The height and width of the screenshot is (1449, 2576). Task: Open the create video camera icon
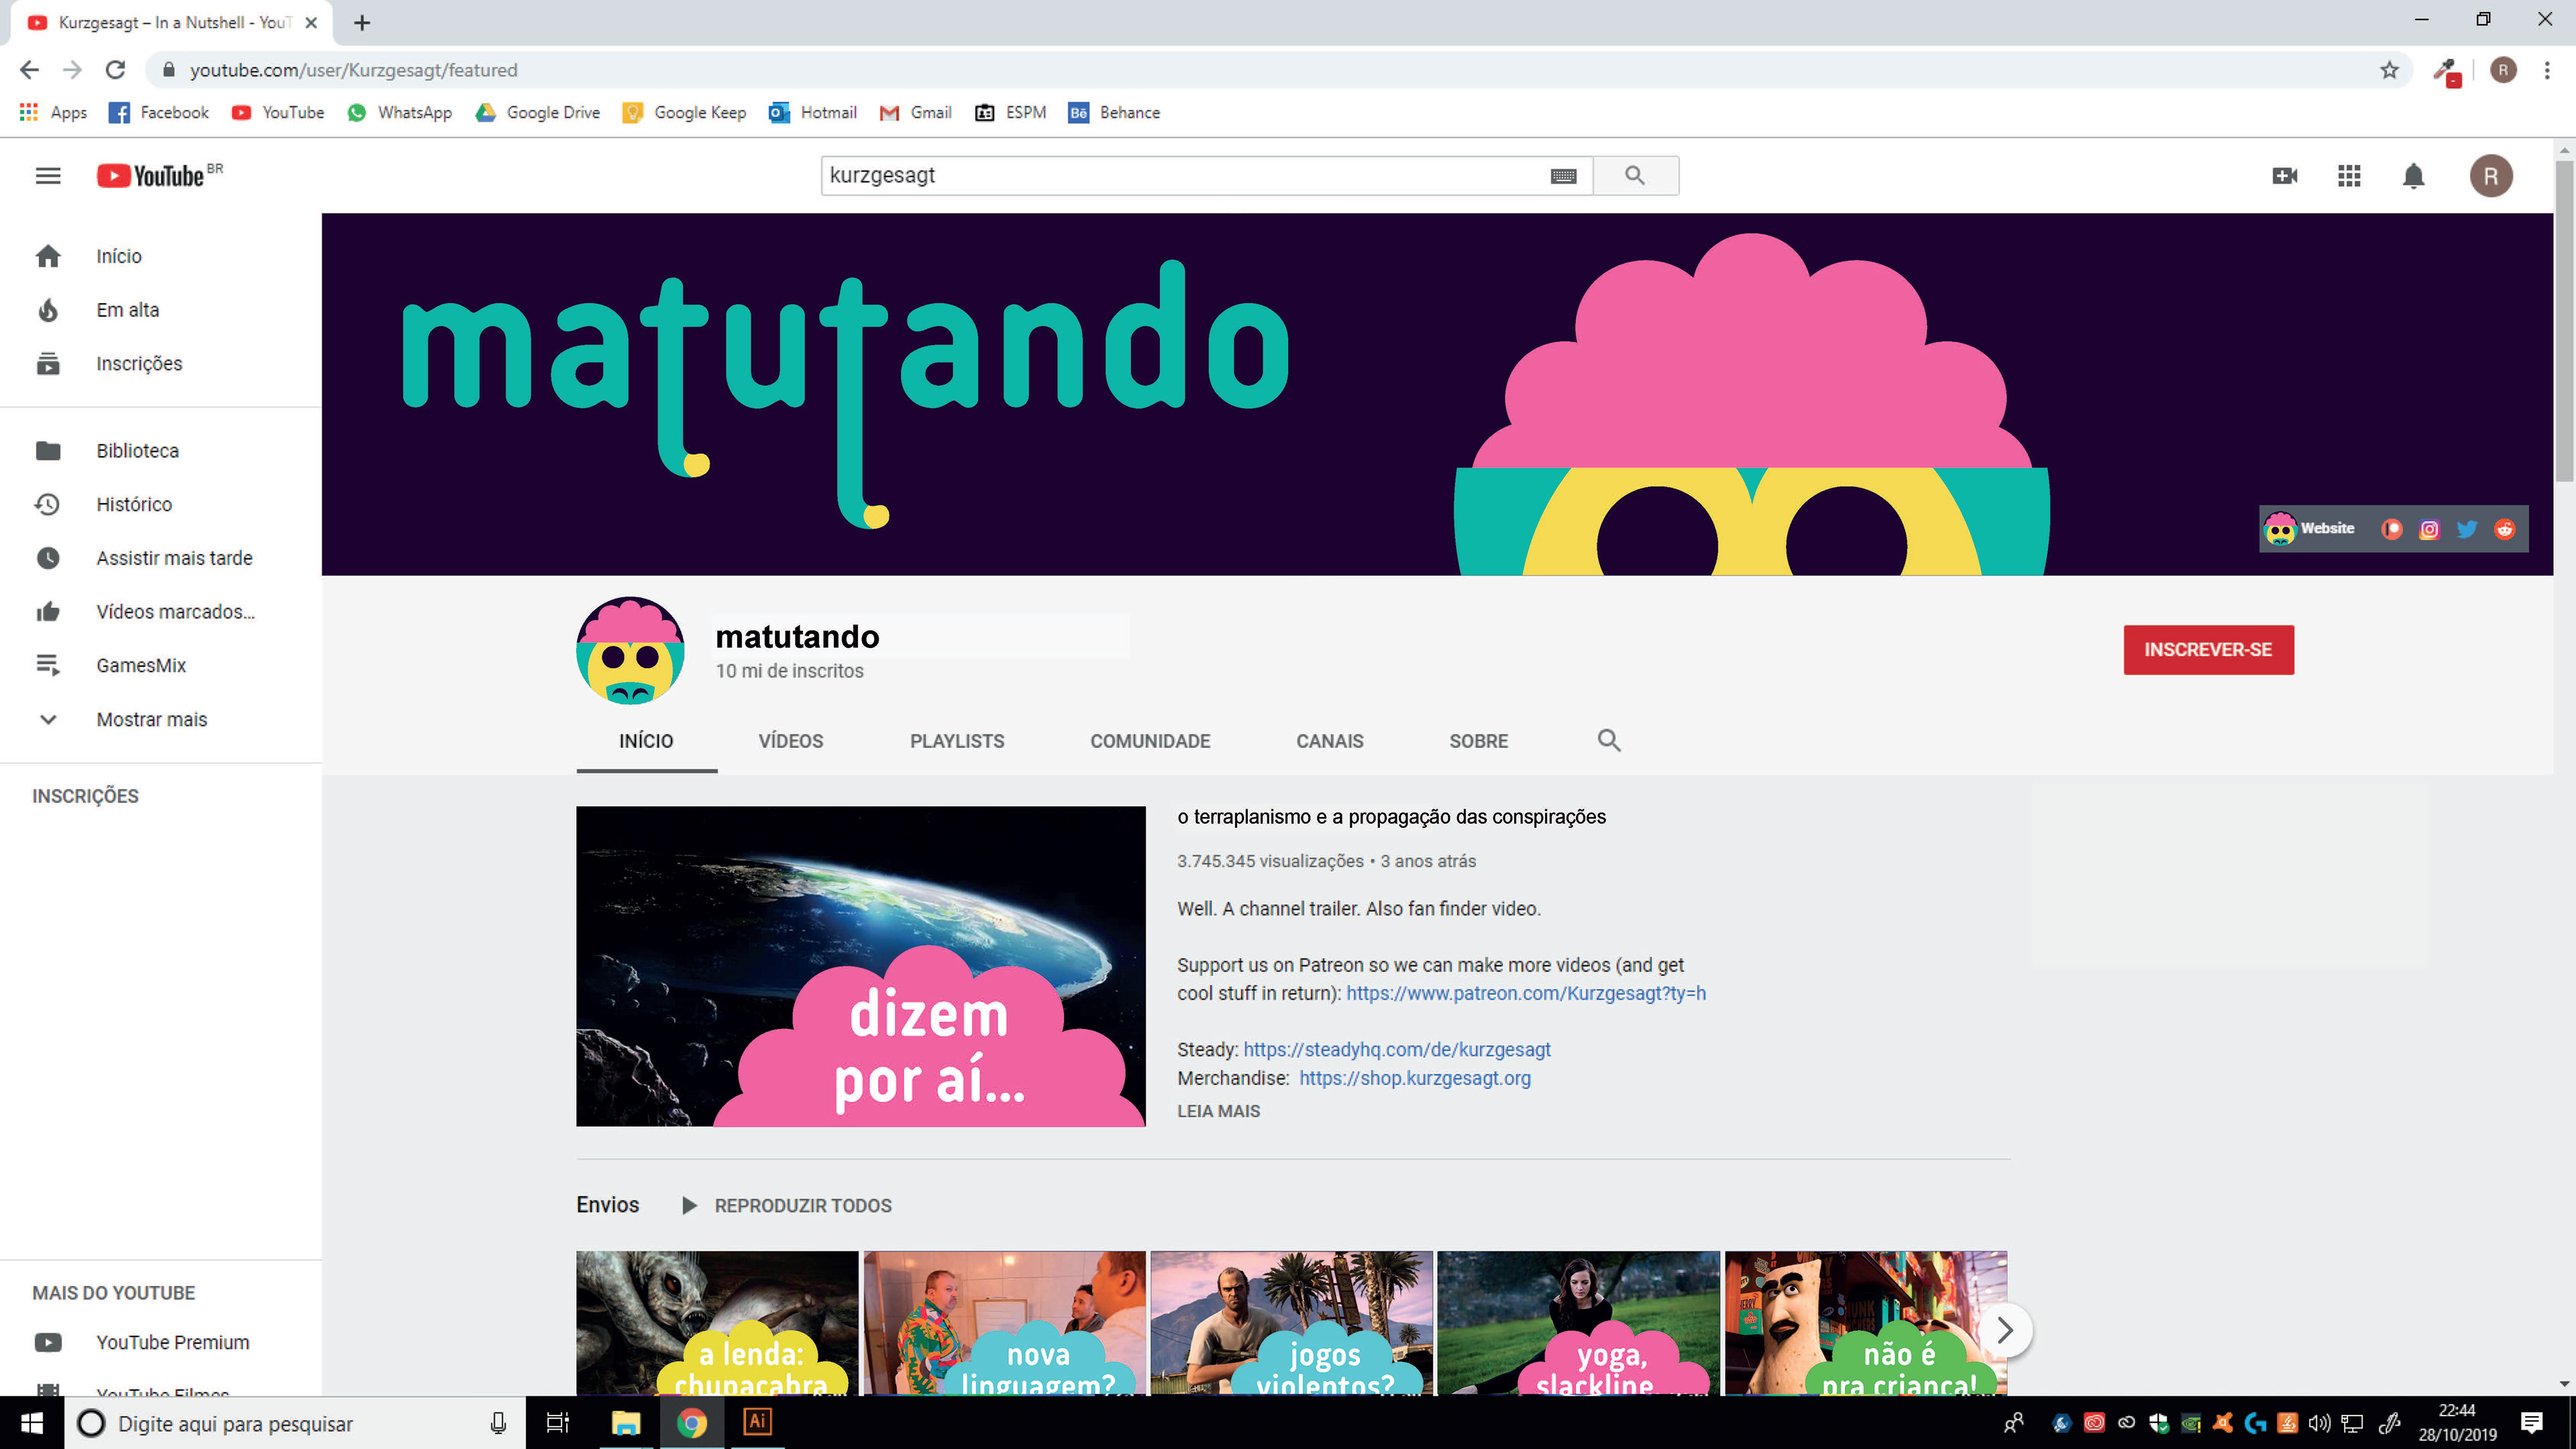coord(2284,176)
